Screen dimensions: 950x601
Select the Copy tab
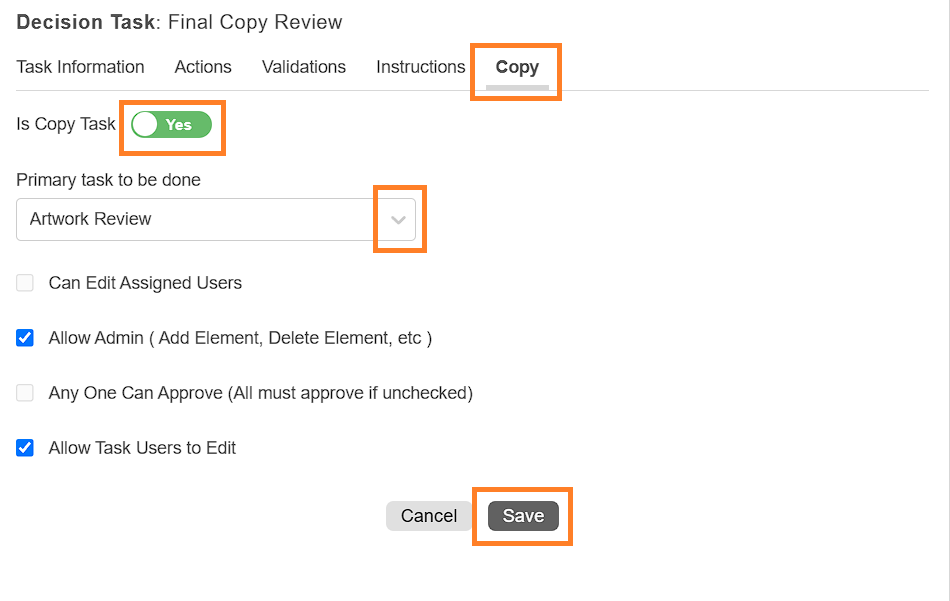tap(517, 67)
